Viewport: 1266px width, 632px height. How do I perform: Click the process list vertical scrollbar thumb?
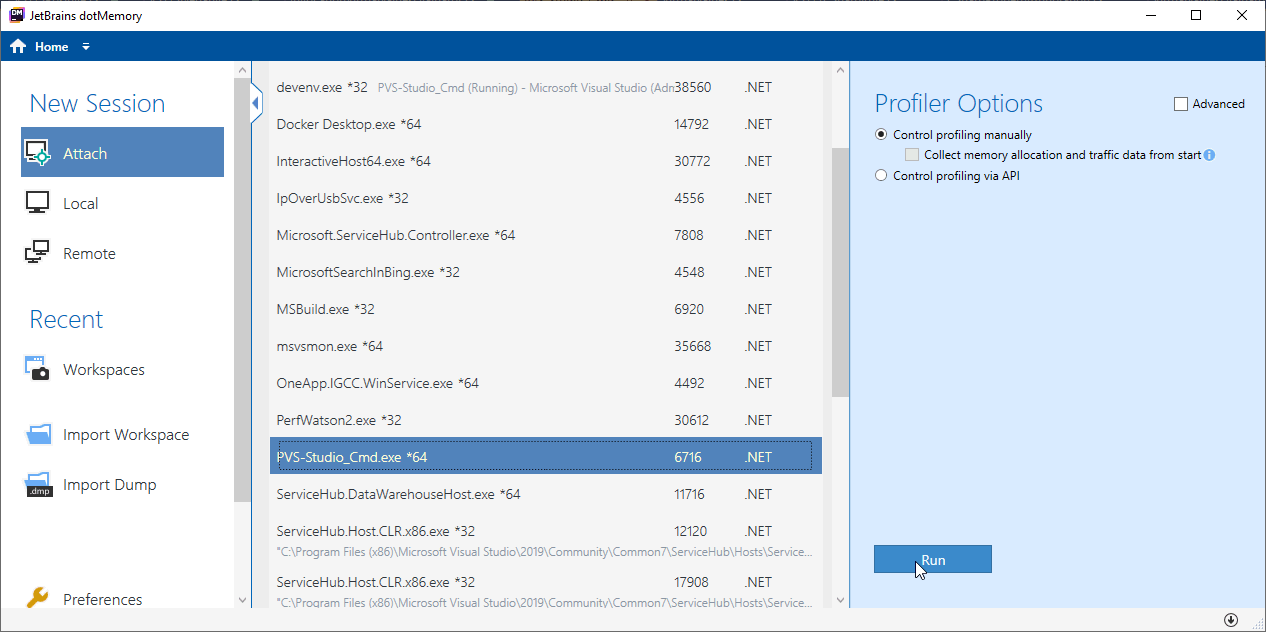(x=840, y=272)
